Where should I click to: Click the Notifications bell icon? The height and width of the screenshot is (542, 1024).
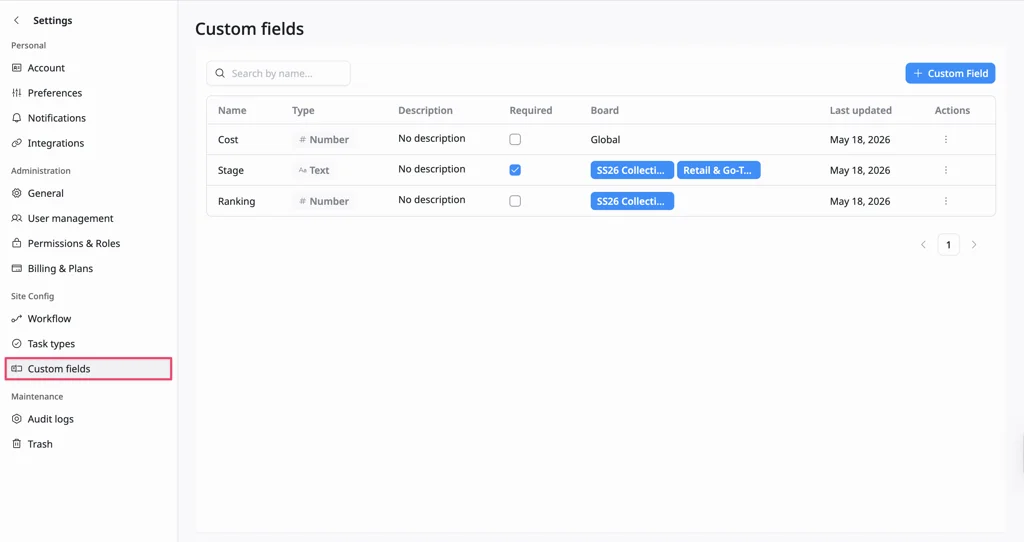pos(16,118)
